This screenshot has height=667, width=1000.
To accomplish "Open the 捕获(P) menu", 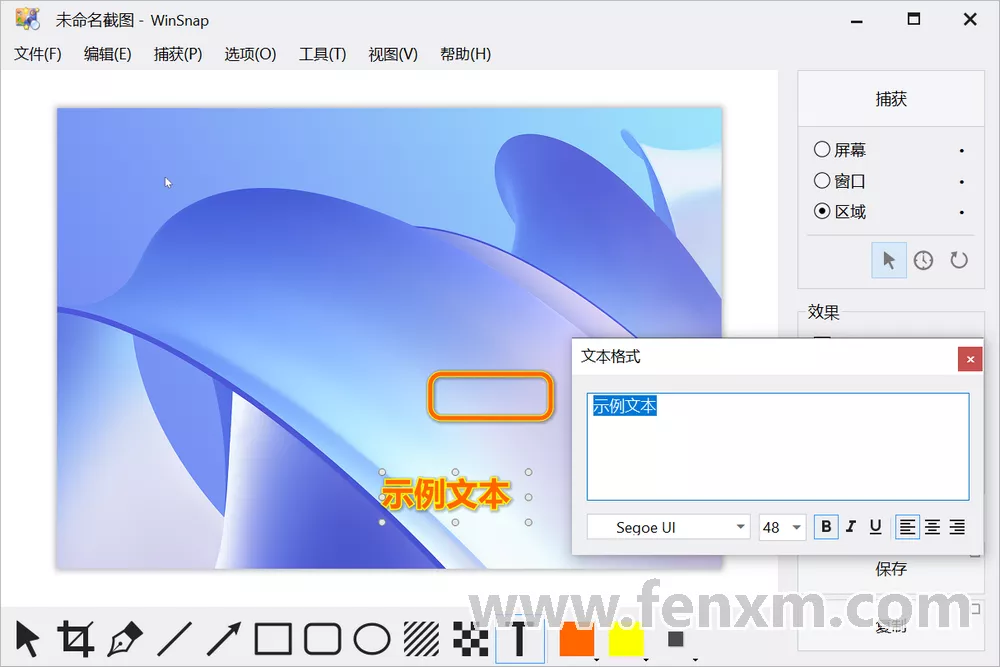I will [178, 54].
